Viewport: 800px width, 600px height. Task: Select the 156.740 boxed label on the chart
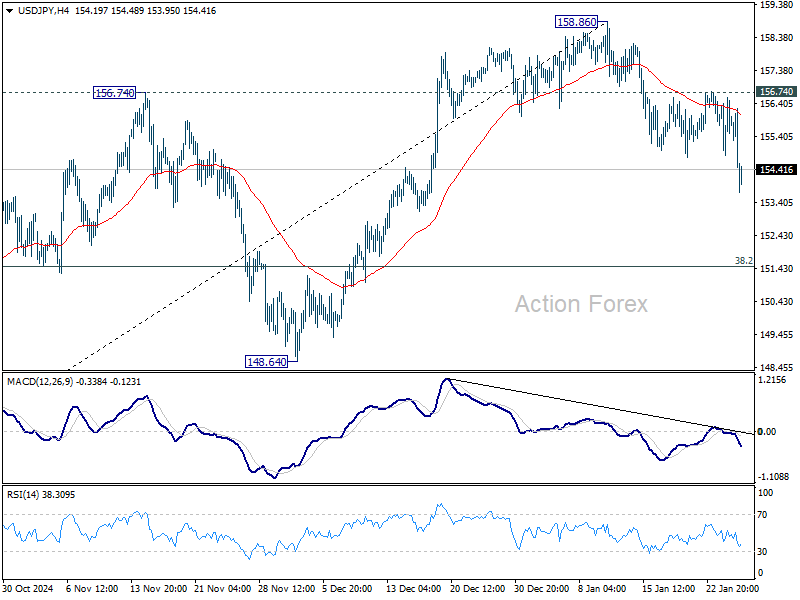(x=115, y=93)
